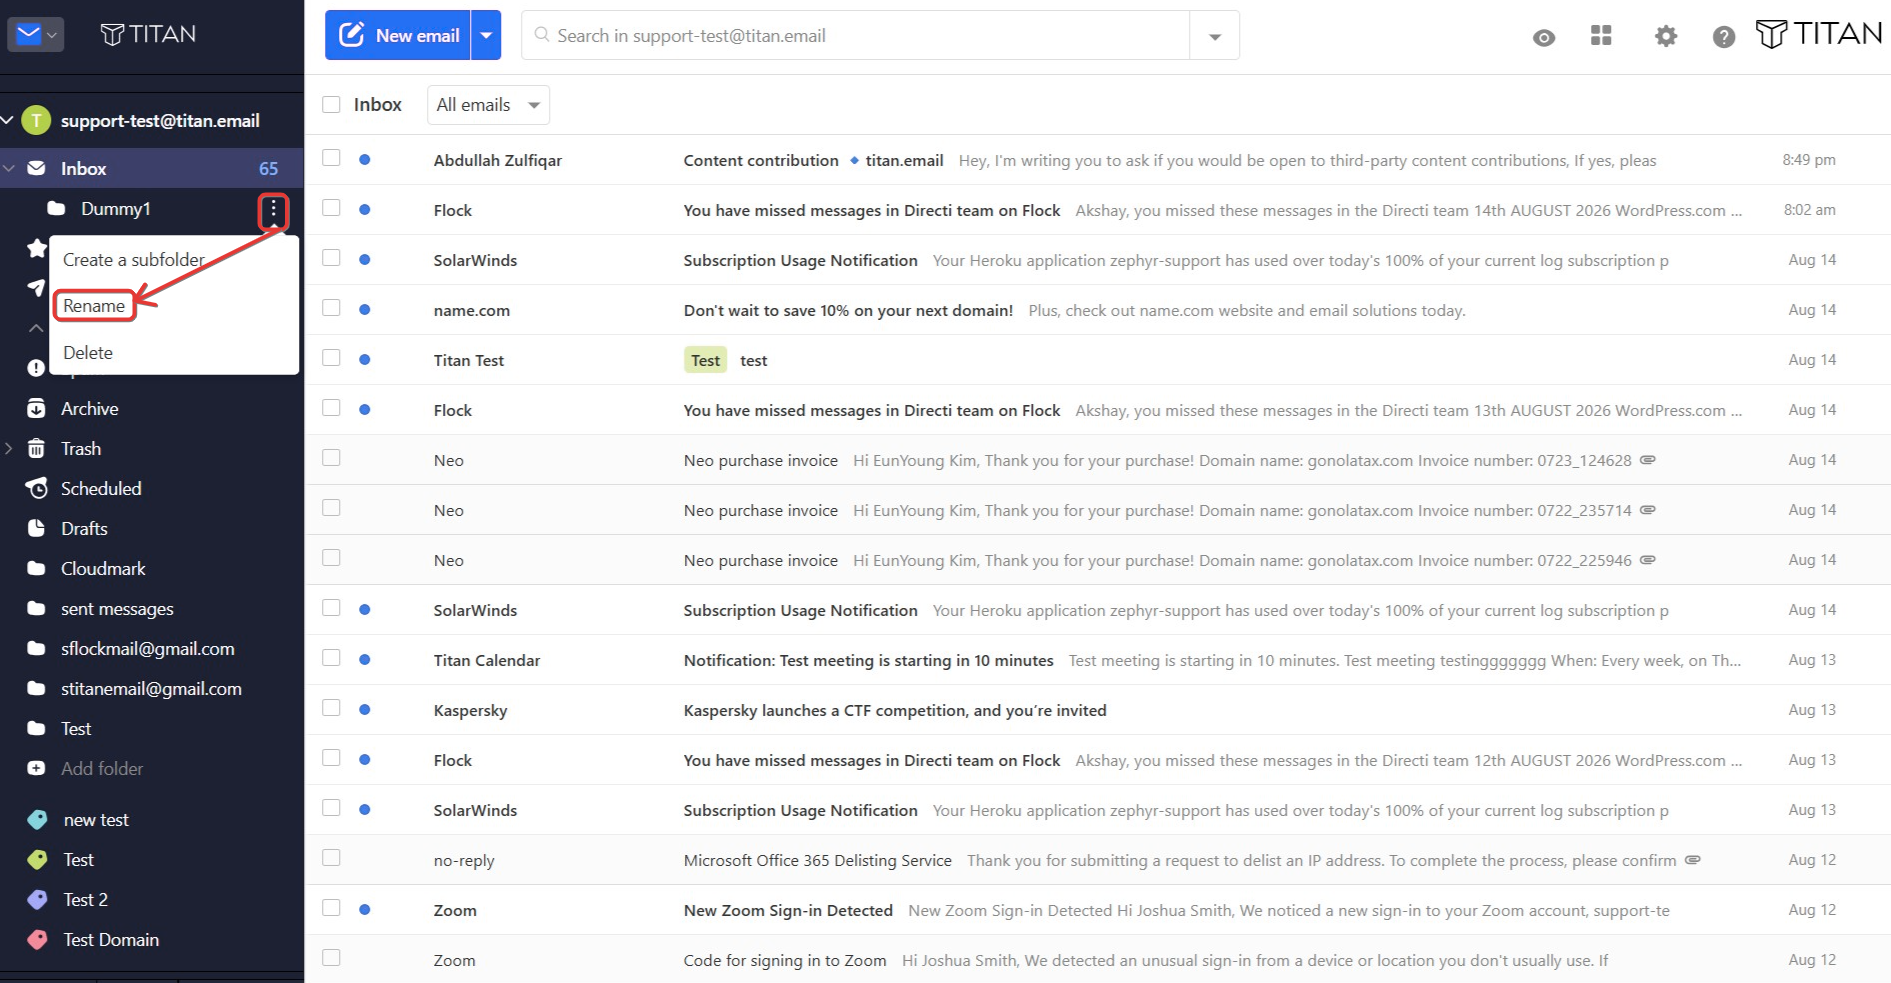This screenshot has height=983, width=1891.
Task: Click the Add folder plus icon
Action: pos(36,768)
